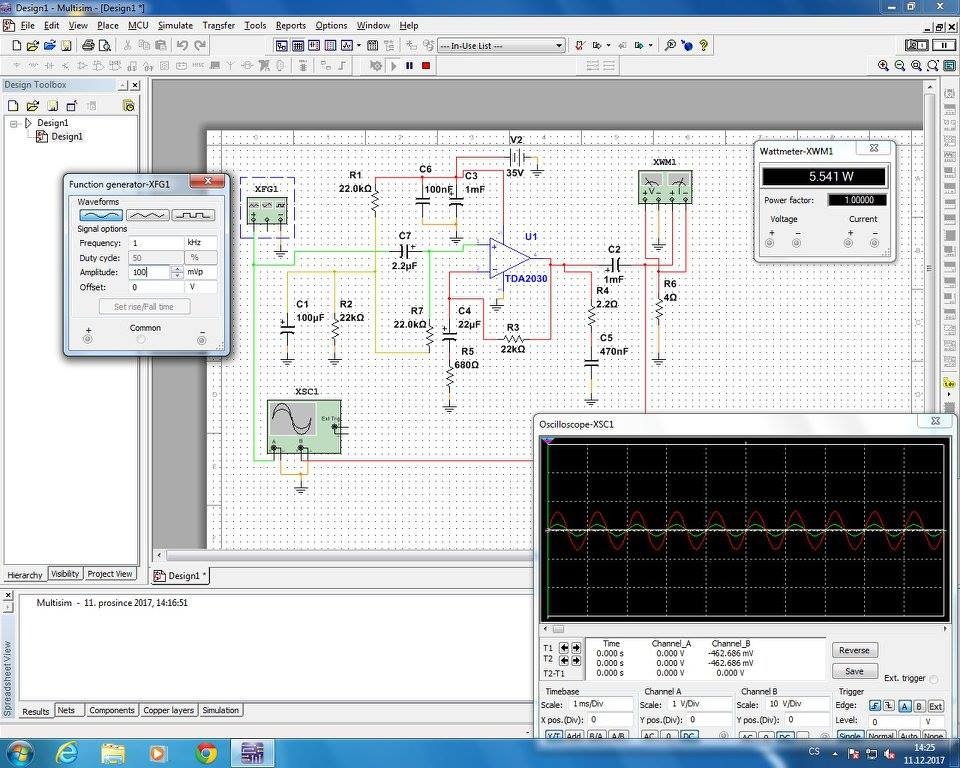
Task: Open a sample design
Action: 50,45
